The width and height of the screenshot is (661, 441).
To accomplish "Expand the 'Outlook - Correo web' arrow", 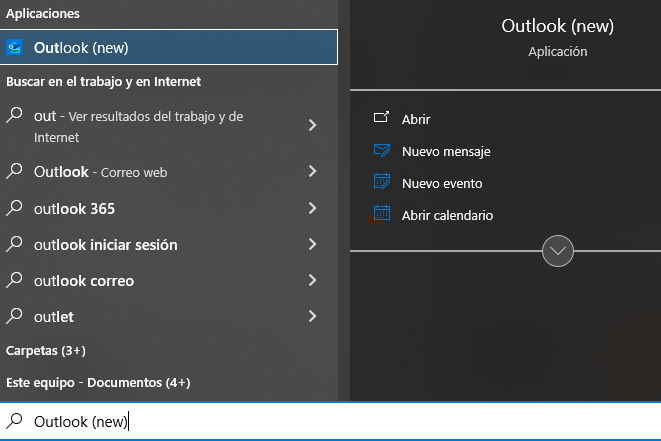I will 312,171.
